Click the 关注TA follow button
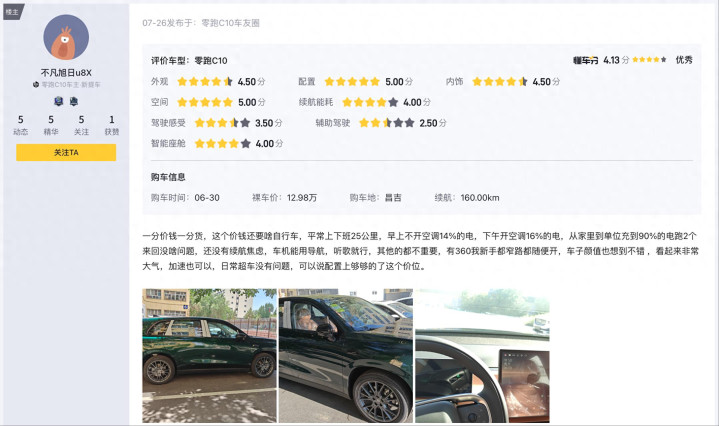 coord(66,152)
